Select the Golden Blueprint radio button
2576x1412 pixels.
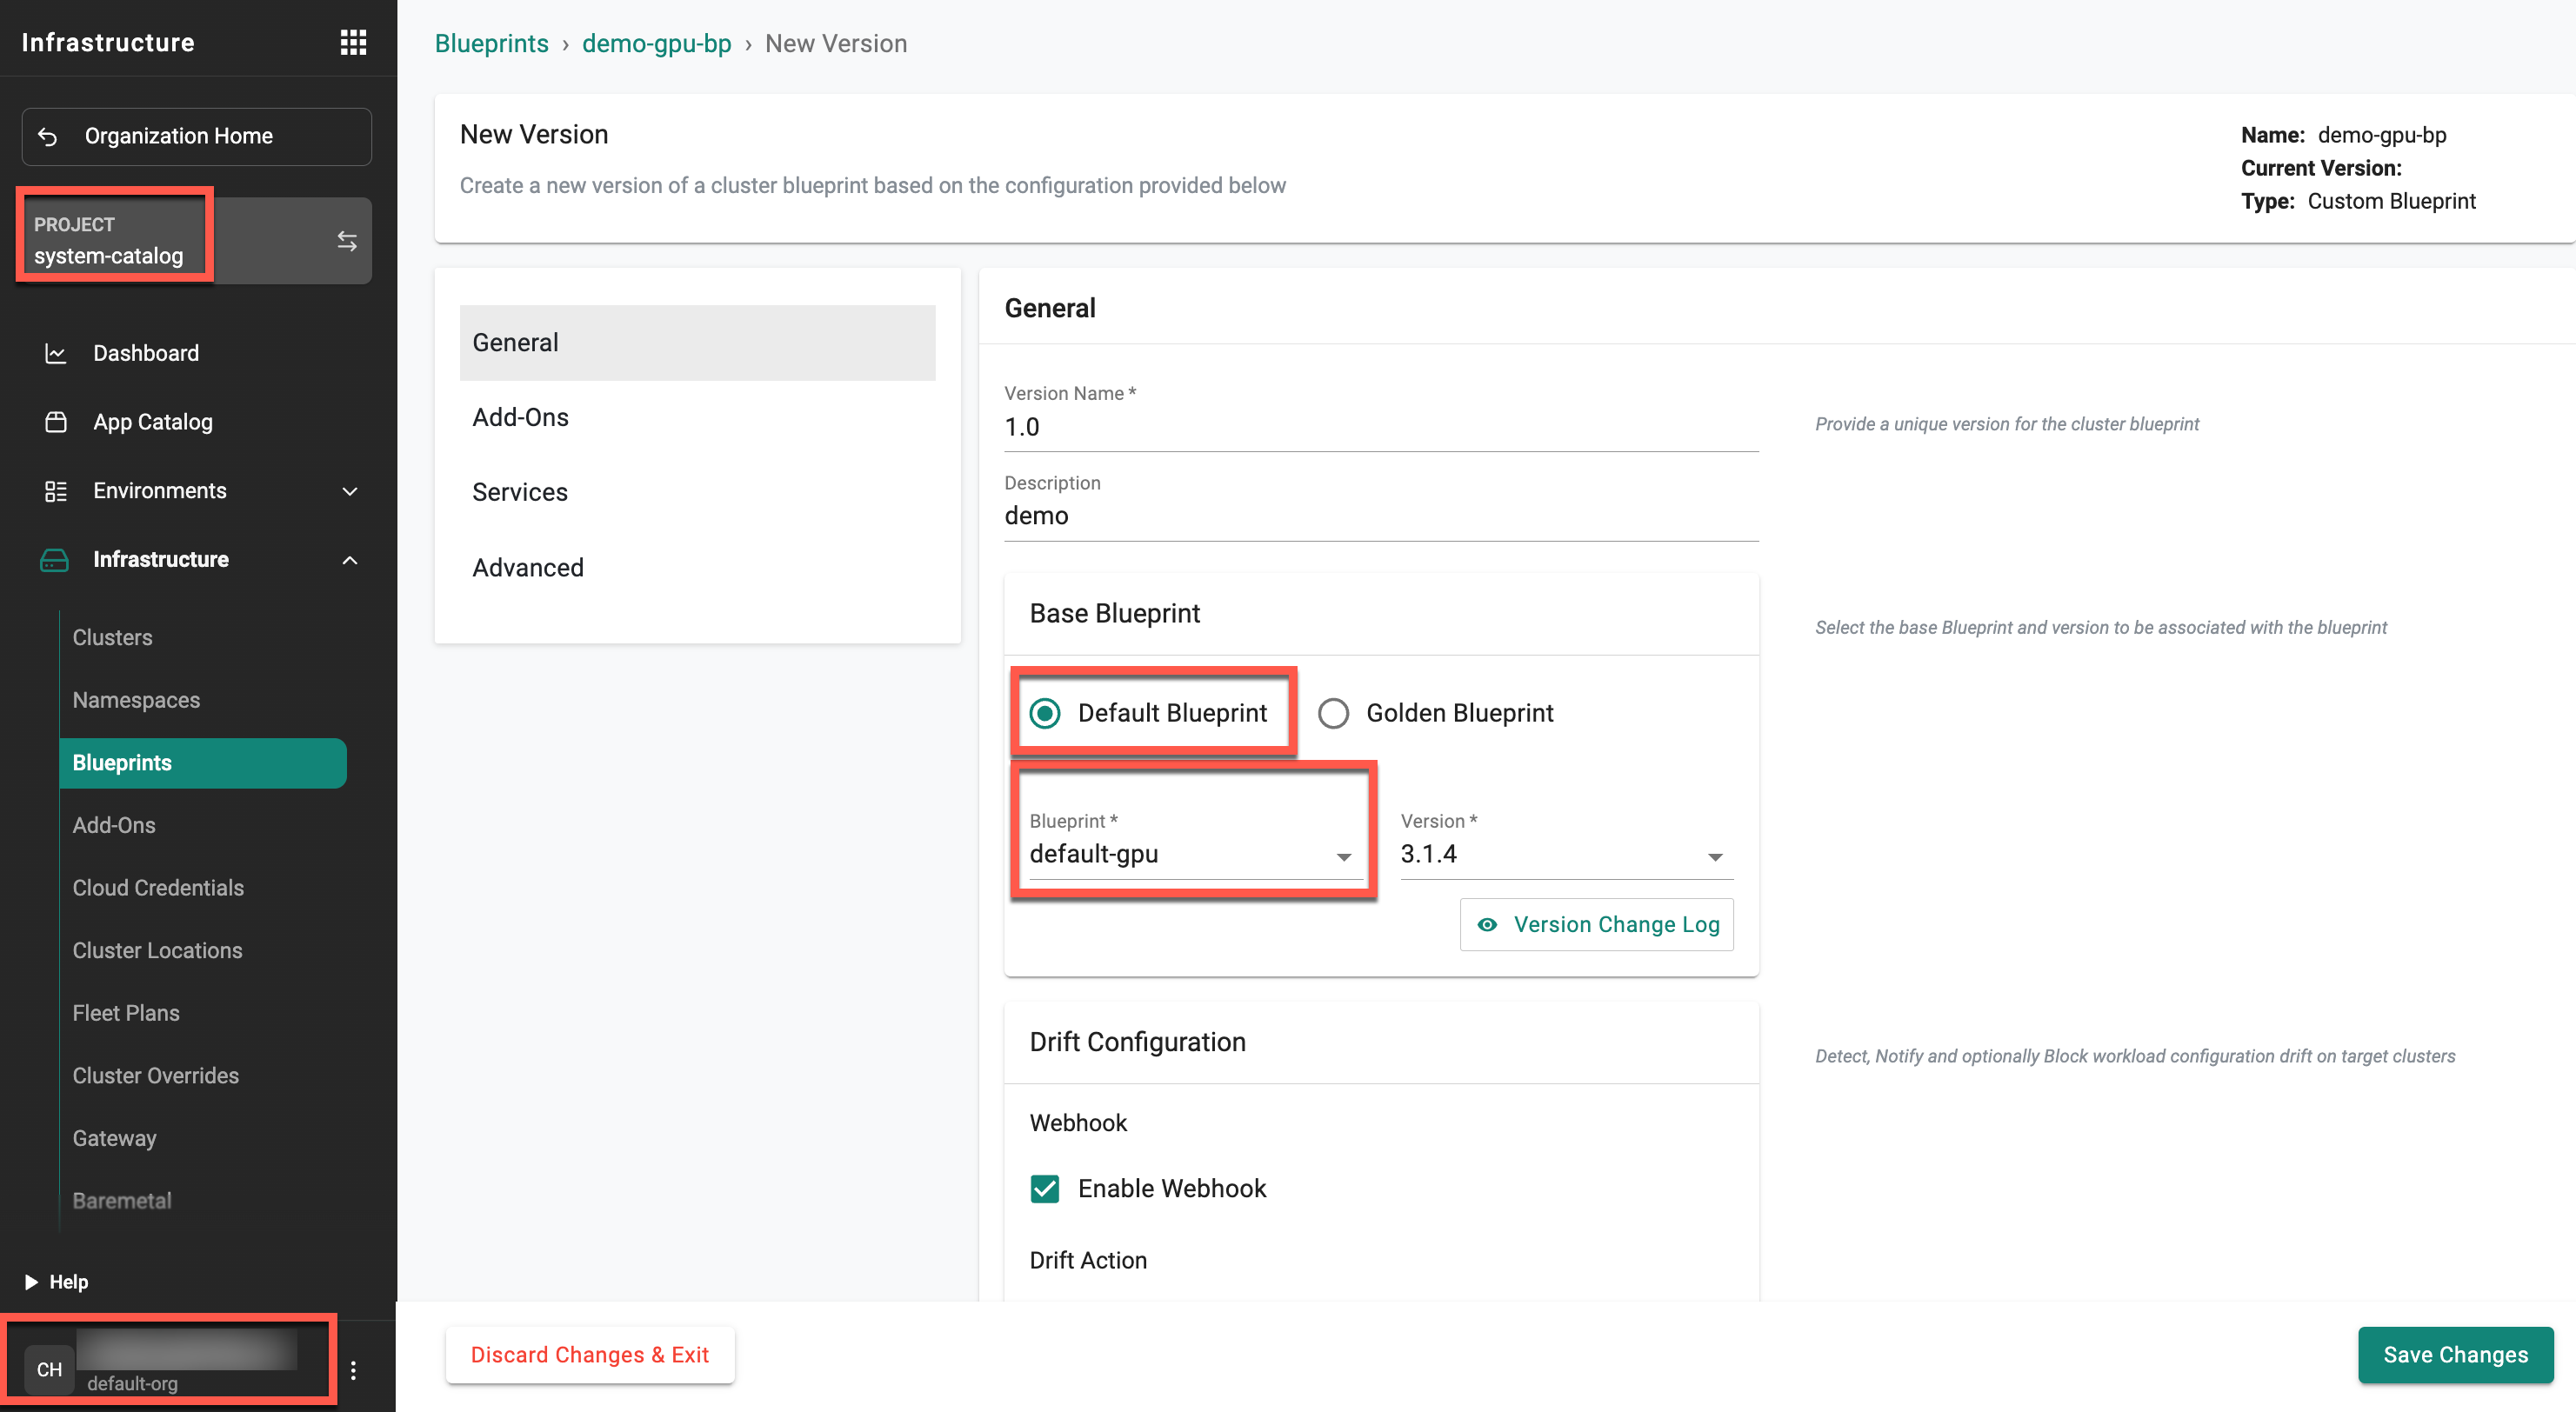(1333, 713)
